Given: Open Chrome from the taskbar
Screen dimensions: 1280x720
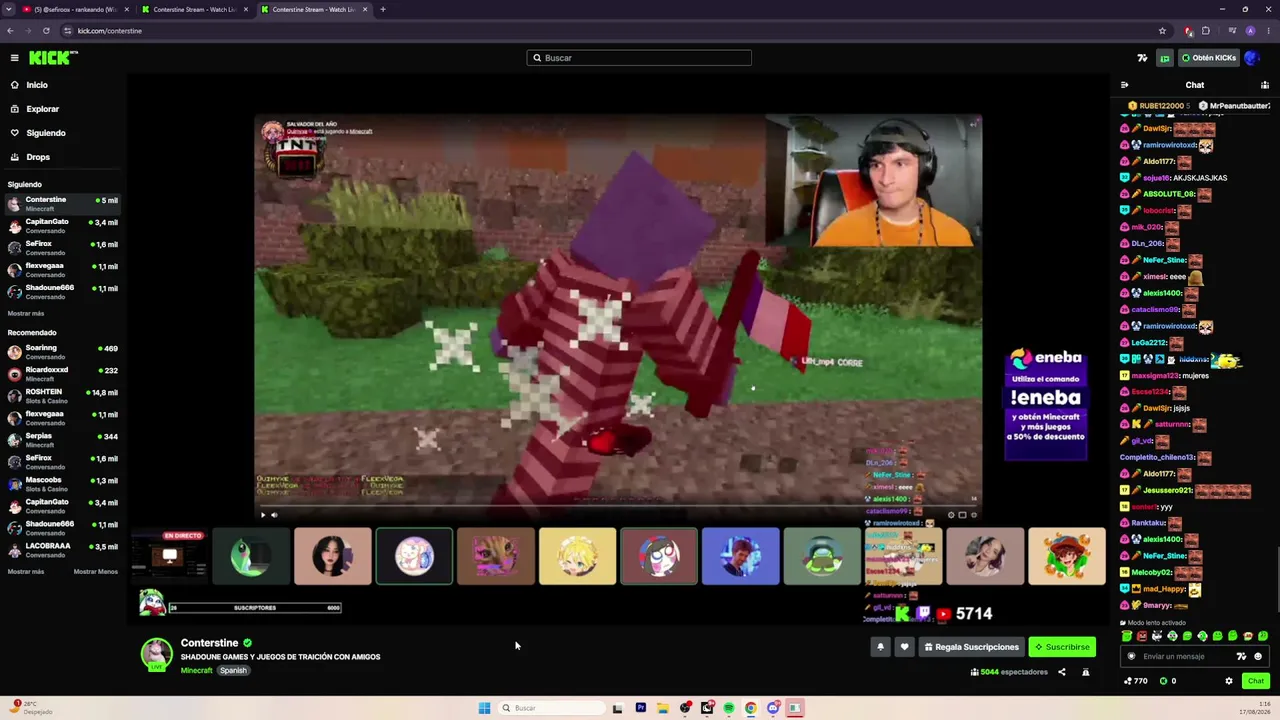Looking at the screenshot, I should coord(751,708).
